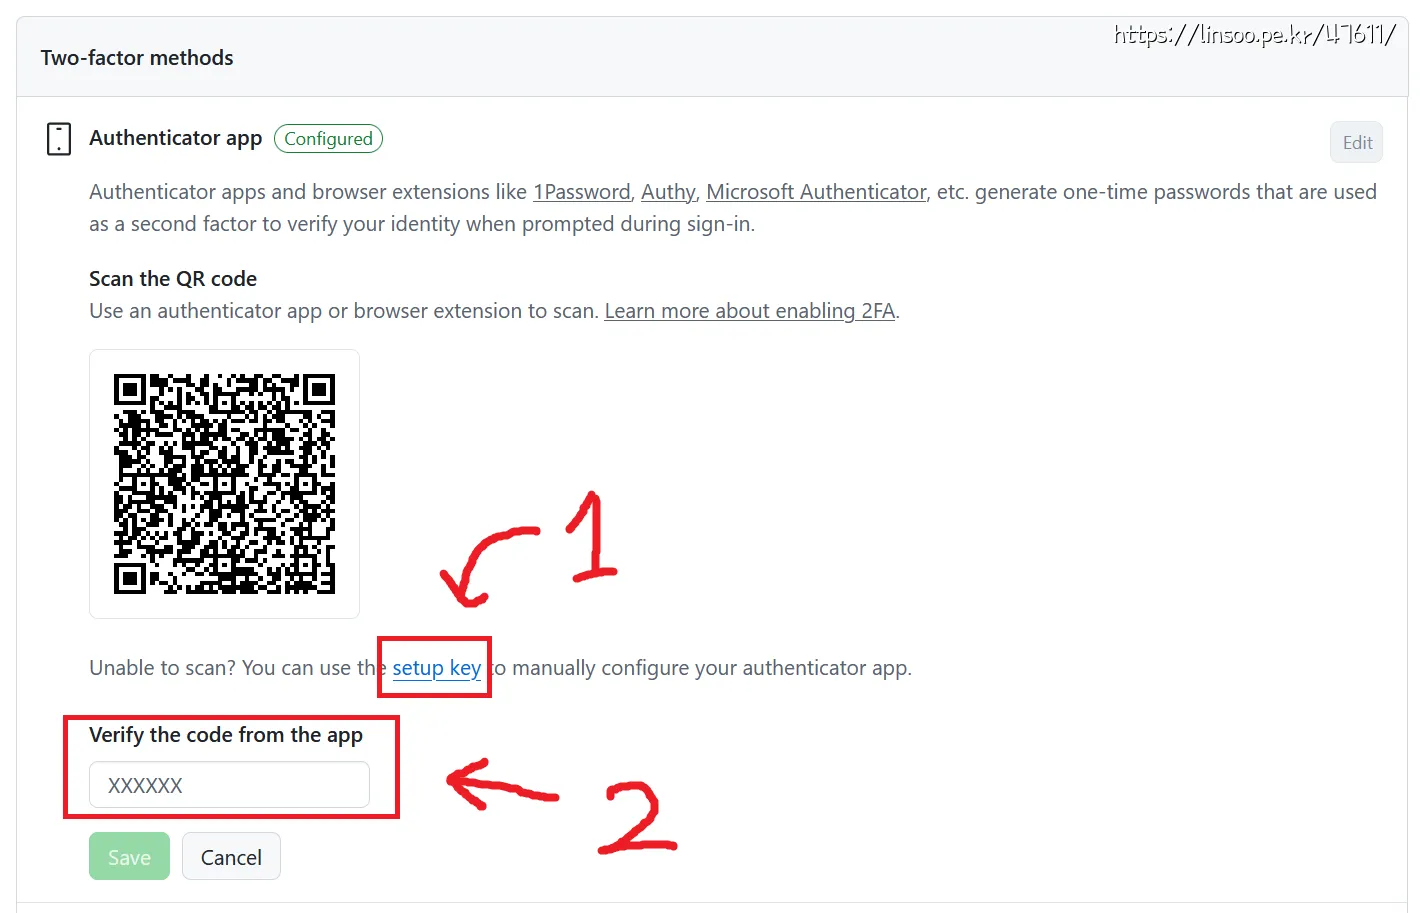Screen dimensions: 1421x913
Task: Select Verify the code from the app label
Action: pyautogui.click(x=226, y=735)
